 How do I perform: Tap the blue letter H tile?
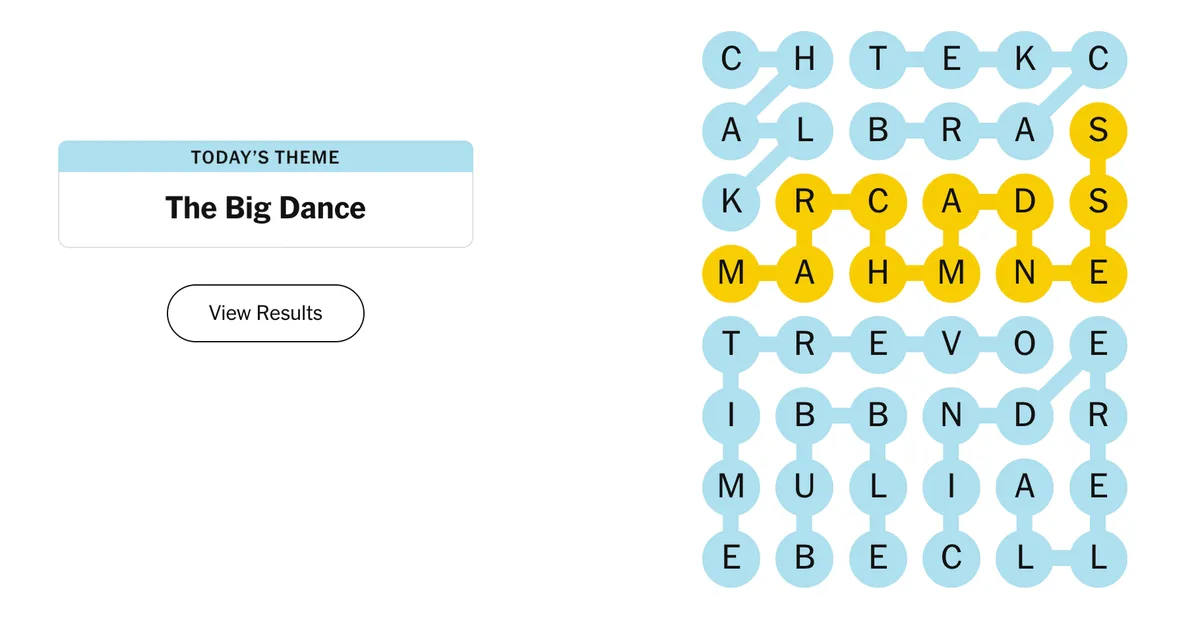(805, 60)
